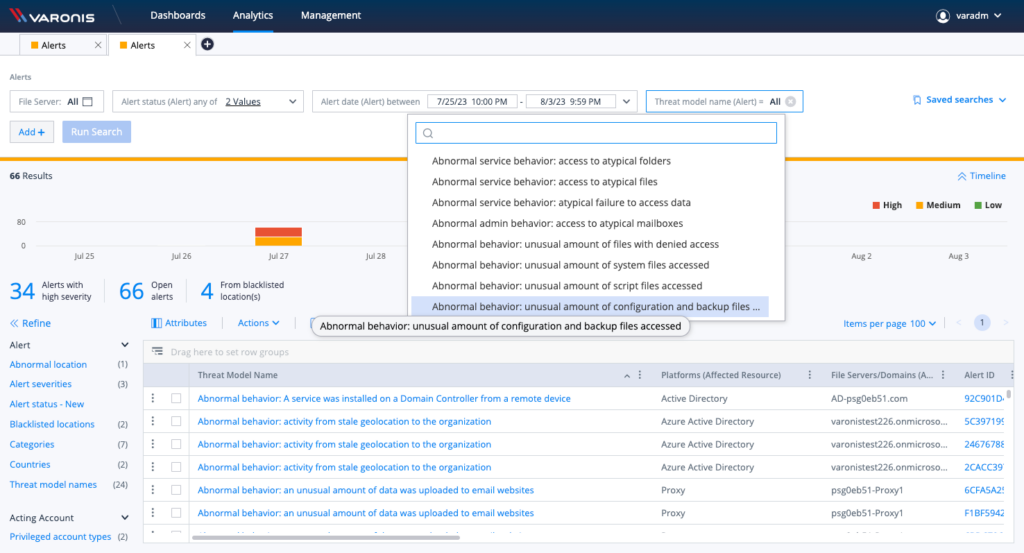This screenshot has height=553, width=1024.
Task: Clear the Threat model name filter
Action: (x=791, y=101)
